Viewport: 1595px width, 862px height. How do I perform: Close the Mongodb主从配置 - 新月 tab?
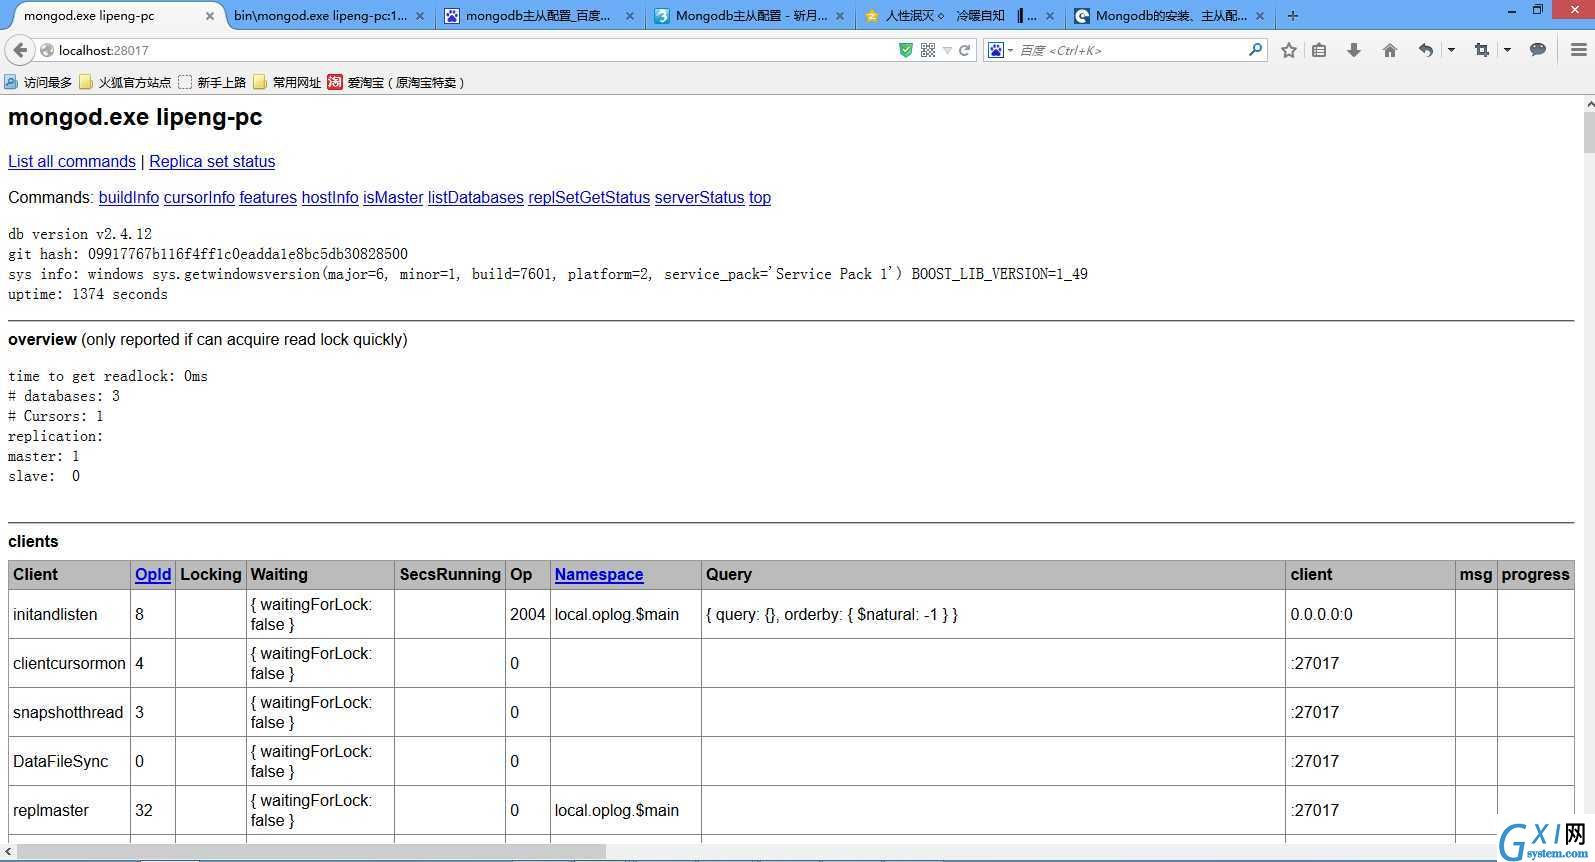click(840, 16)
